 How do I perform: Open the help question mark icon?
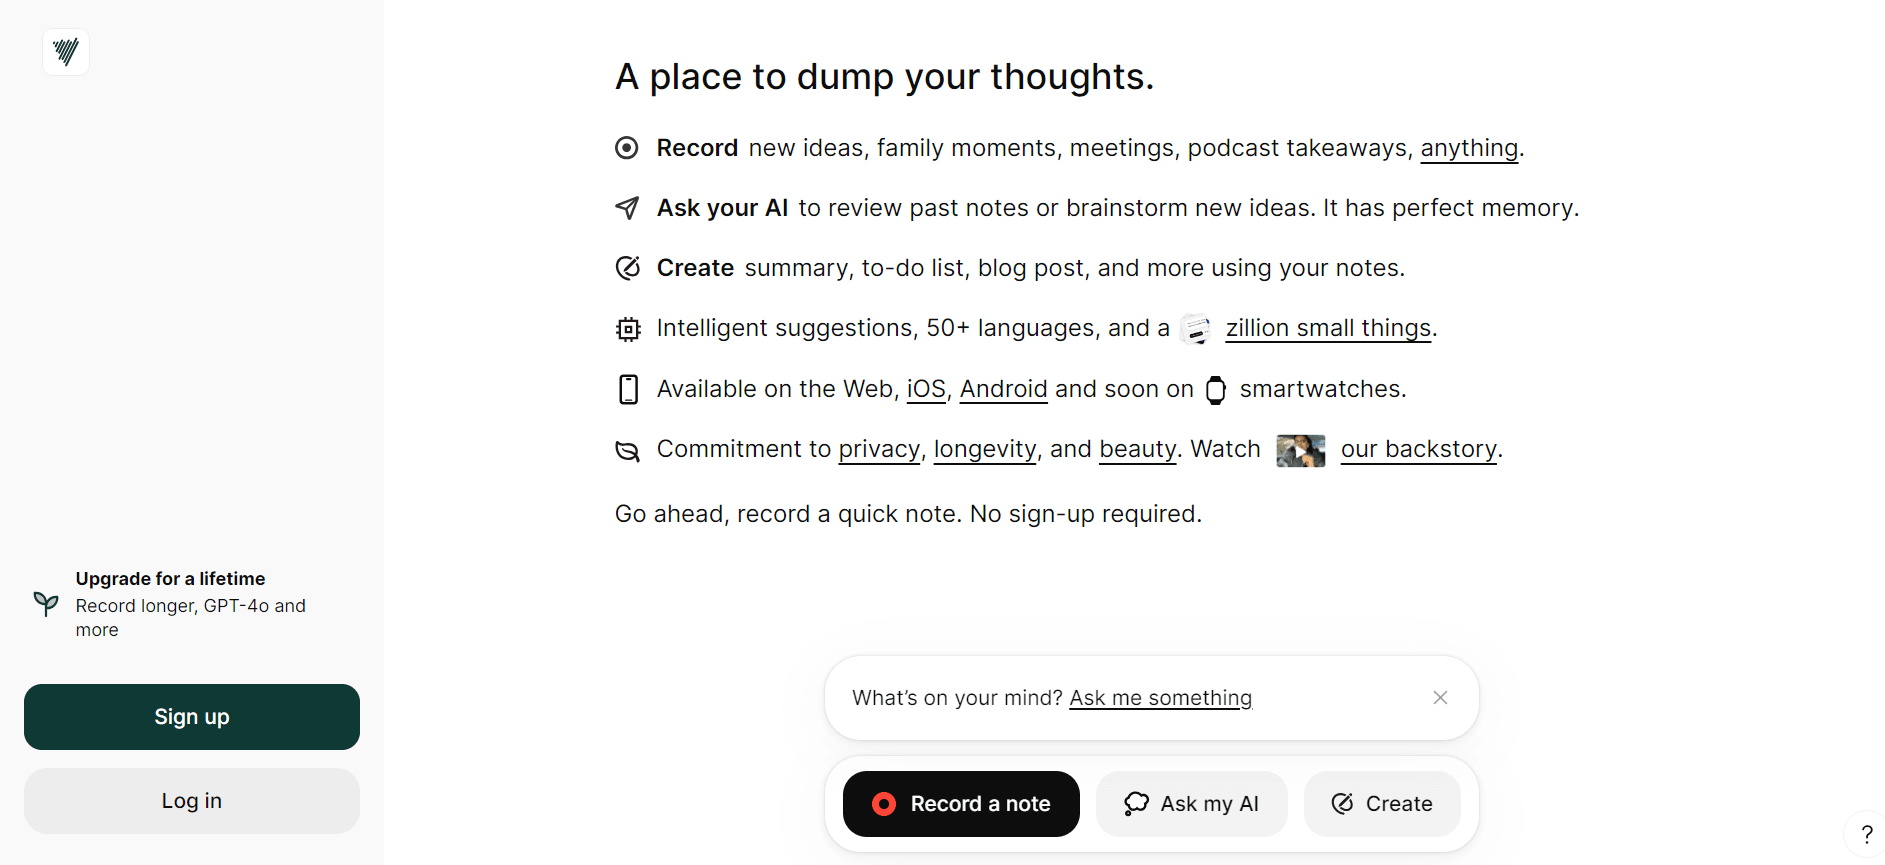pos(1866,834)
